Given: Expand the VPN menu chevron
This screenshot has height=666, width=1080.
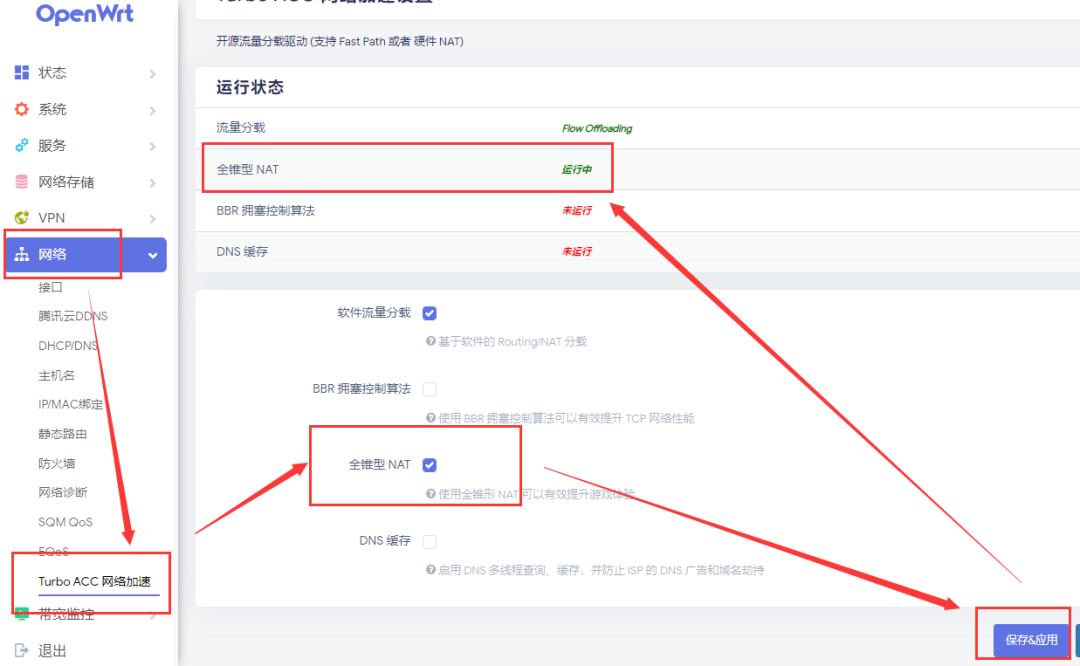Looking at the screenshot, I should point(152,219).
